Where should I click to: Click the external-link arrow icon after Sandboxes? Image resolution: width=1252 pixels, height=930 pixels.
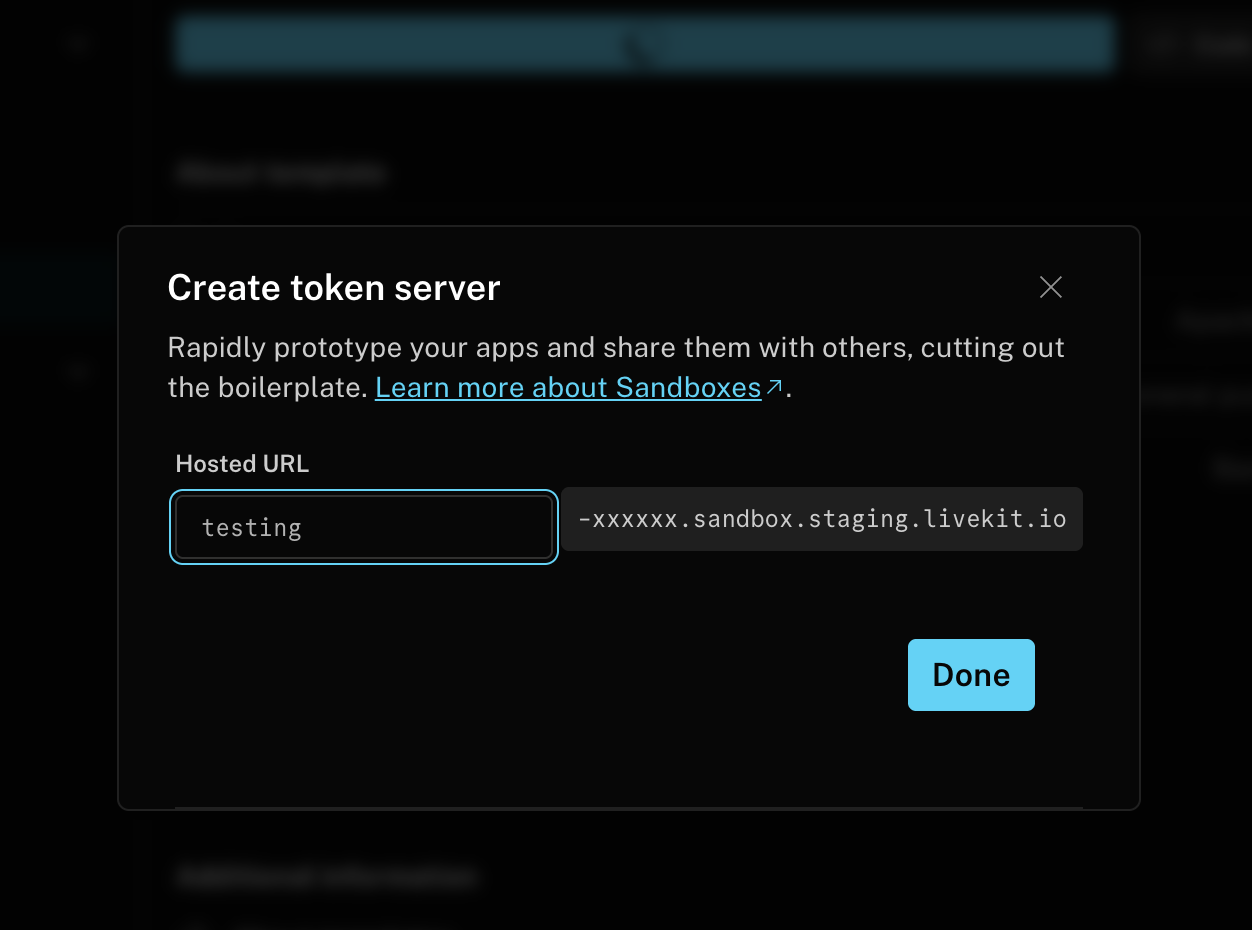[774, 387]
